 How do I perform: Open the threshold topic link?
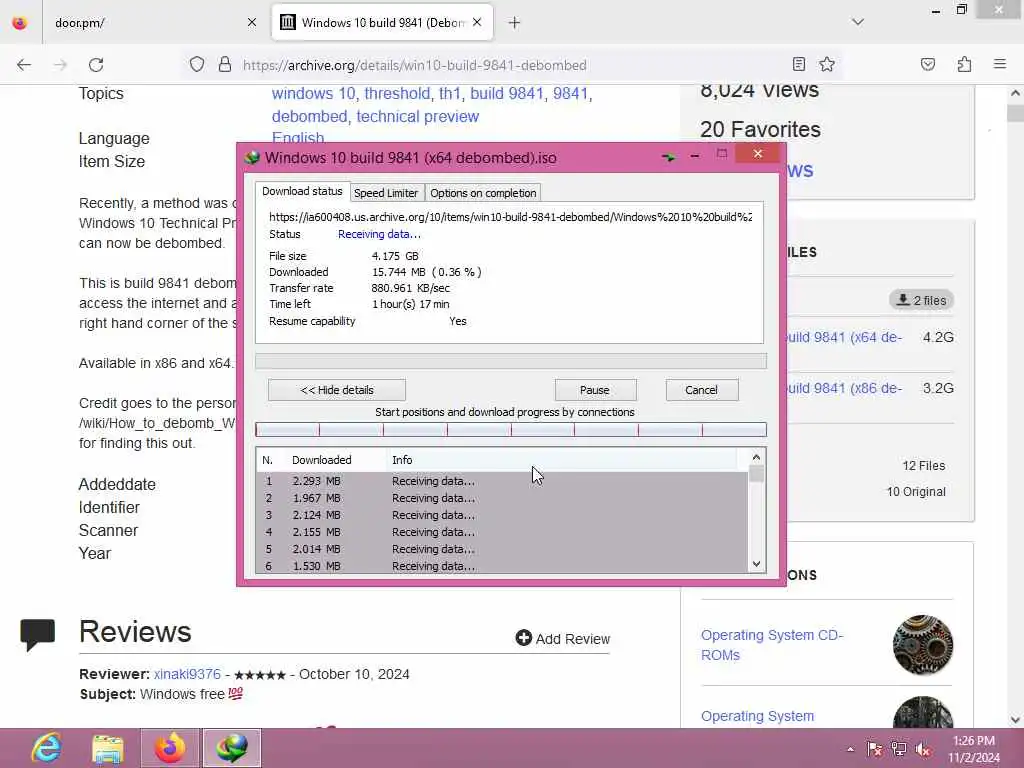(397, 93)
